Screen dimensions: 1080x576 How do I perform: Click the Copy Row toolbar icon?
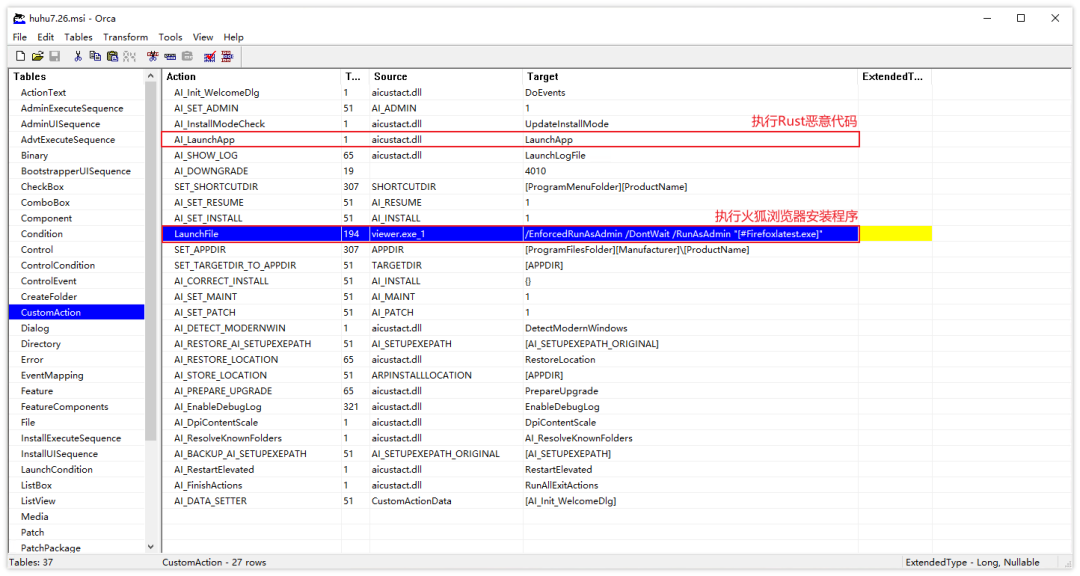[x=169, y=56]
